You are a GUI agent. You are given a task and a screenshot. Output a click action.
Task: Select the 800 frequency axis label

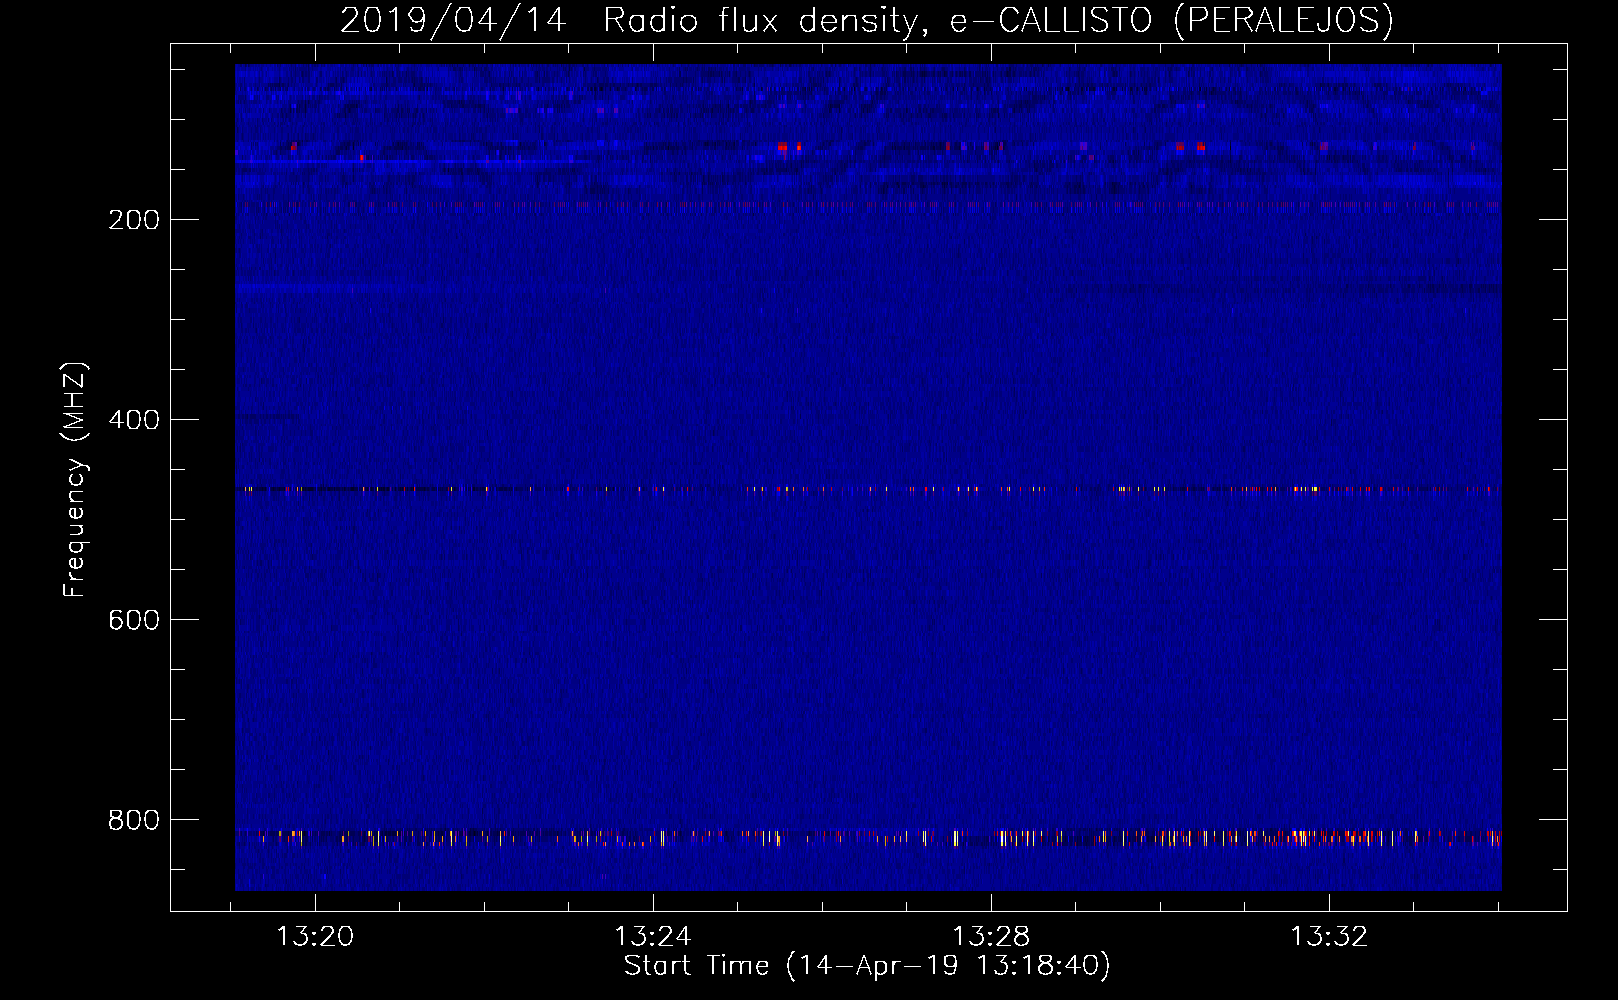click(x=134, y=820)
